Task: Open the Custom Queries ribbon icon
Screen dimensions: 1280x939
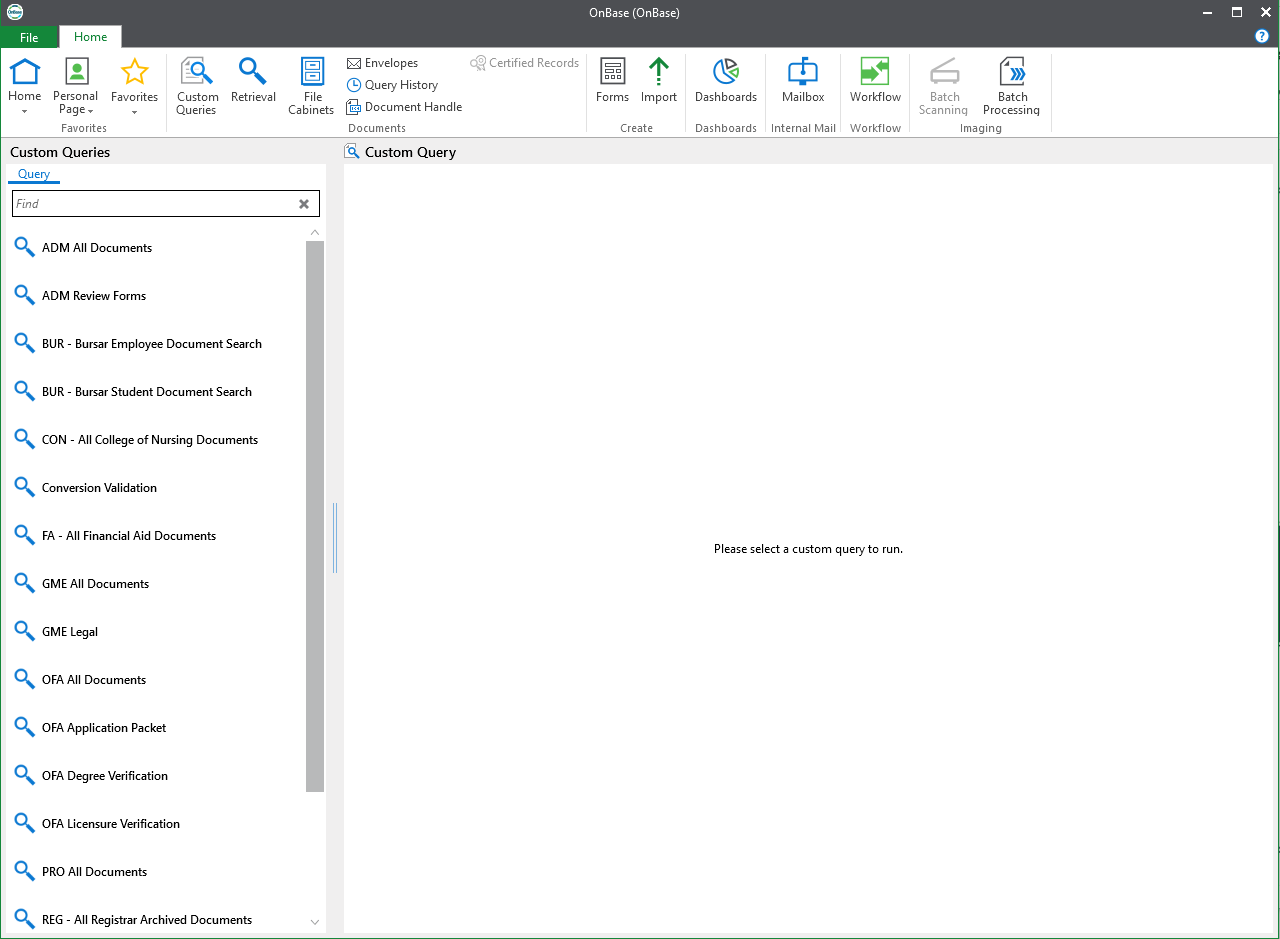Action: 197,73
